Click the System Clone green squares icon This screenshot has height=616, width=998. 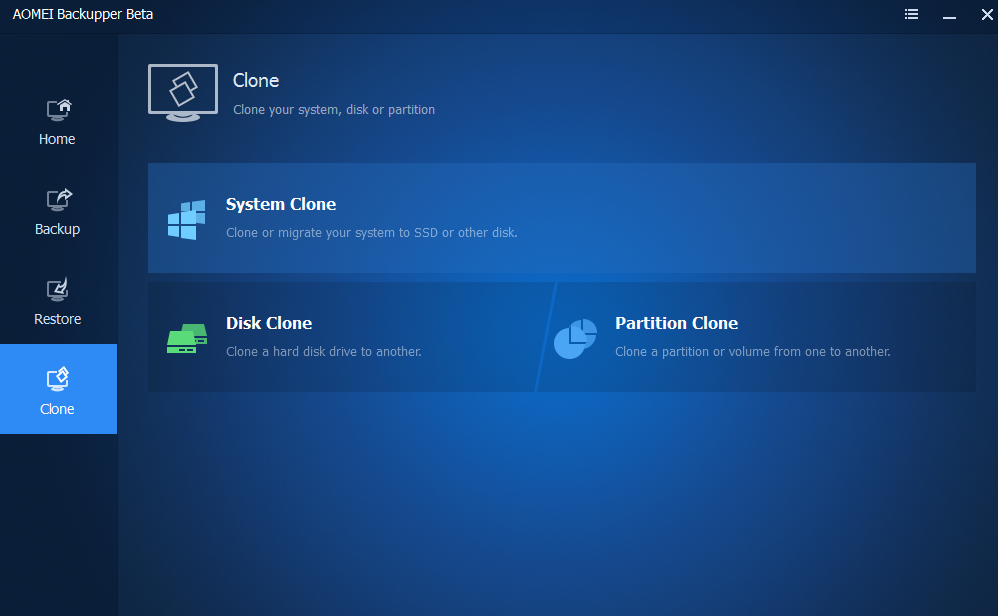[186, 220]
